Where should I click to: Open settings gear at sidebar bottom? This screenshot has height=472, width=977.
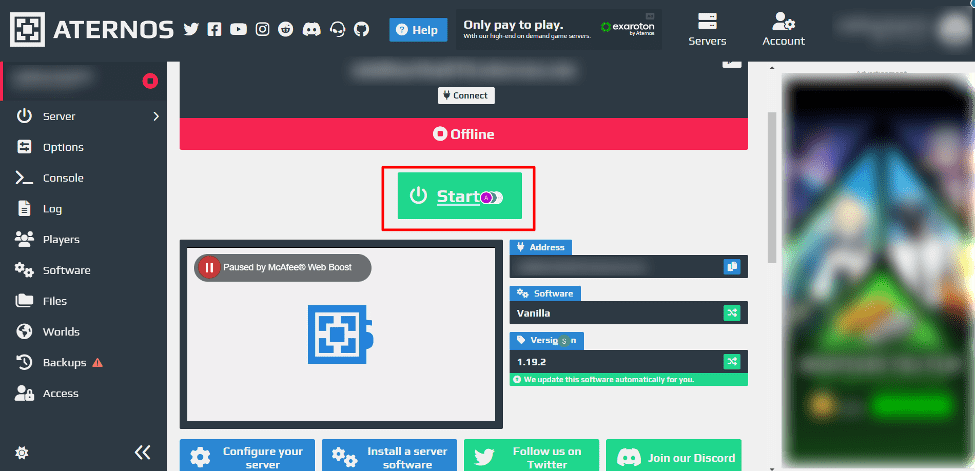(22, 453)
